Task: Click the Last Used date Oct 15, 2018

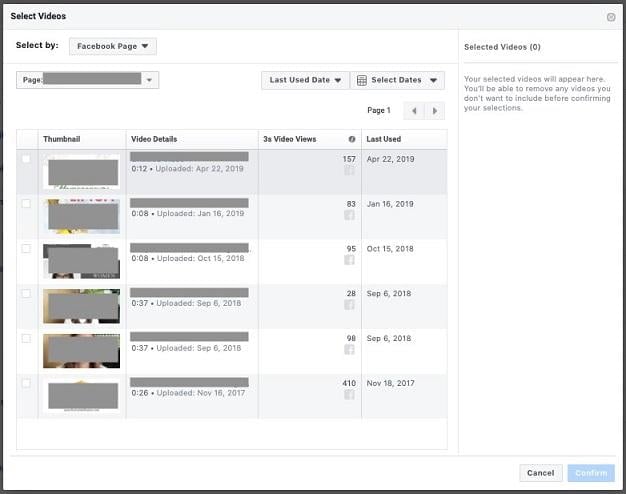Action: click(x=390, y=248)
